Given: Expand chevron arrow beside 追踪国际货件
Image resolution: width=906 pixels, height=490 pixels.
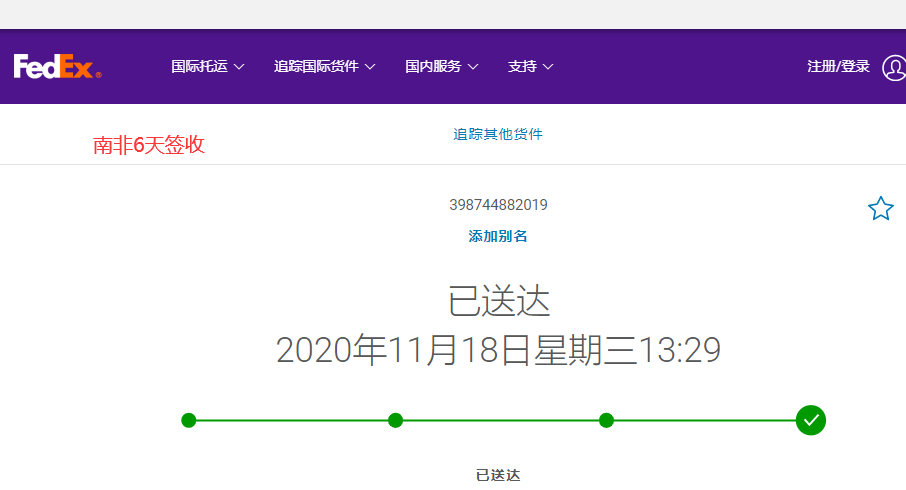Looking at the screenshot, I should pos(370,67).
